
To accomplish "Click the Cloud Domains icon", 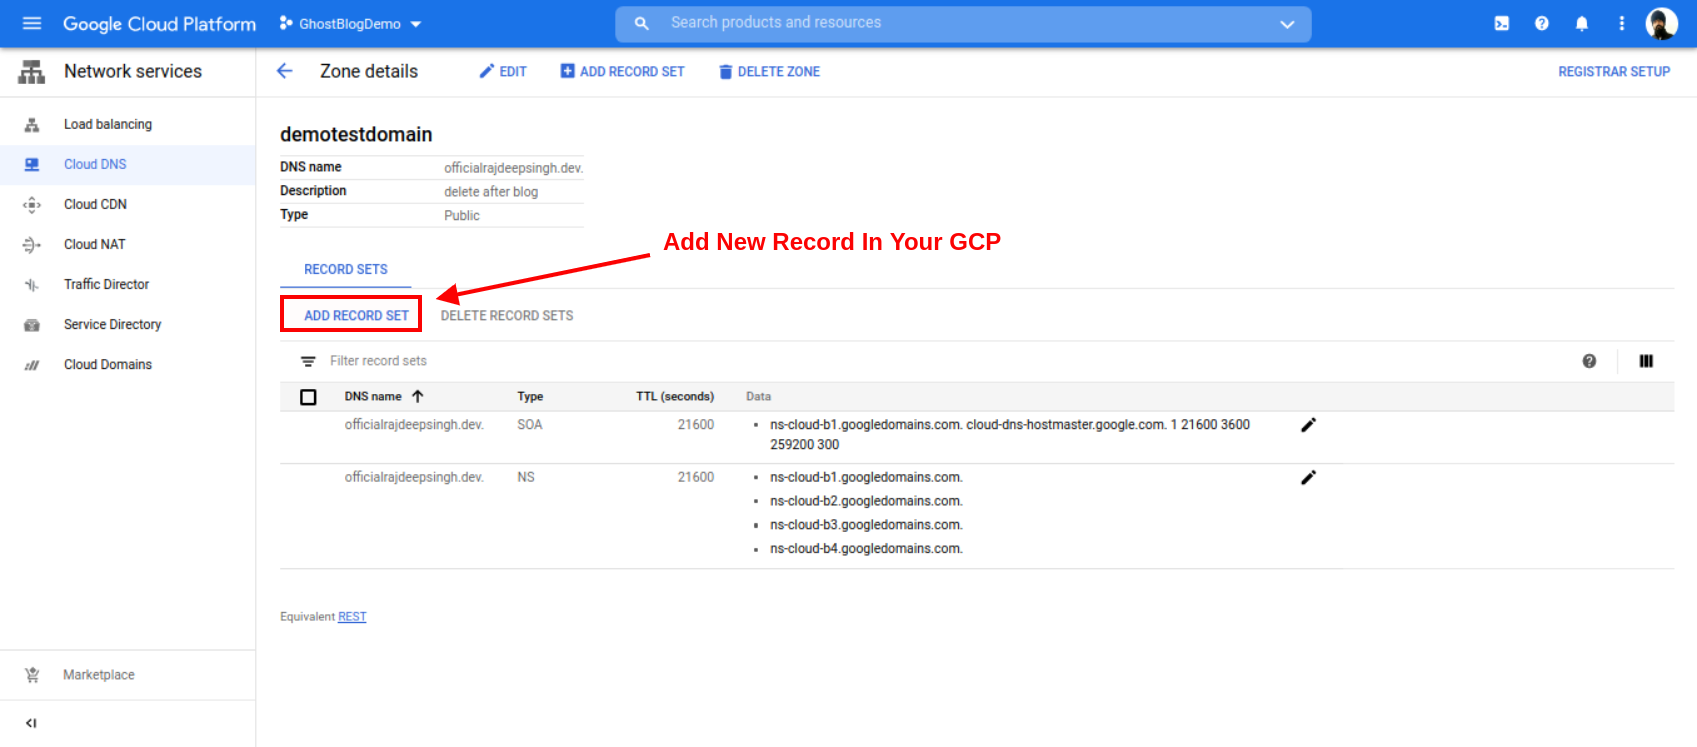I will pyautogui.click(x=32, y=365).
